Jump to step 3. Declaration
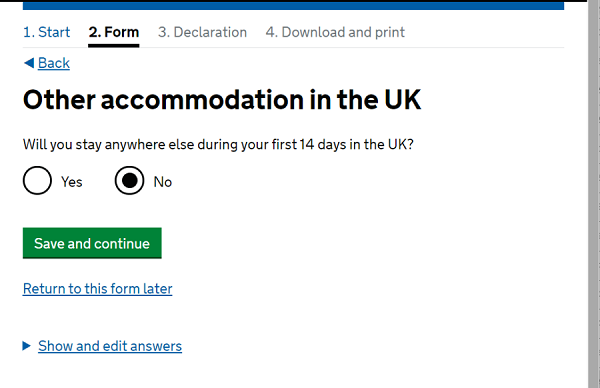This screenshot has width=600, height=388. click(x=202, y=32)
